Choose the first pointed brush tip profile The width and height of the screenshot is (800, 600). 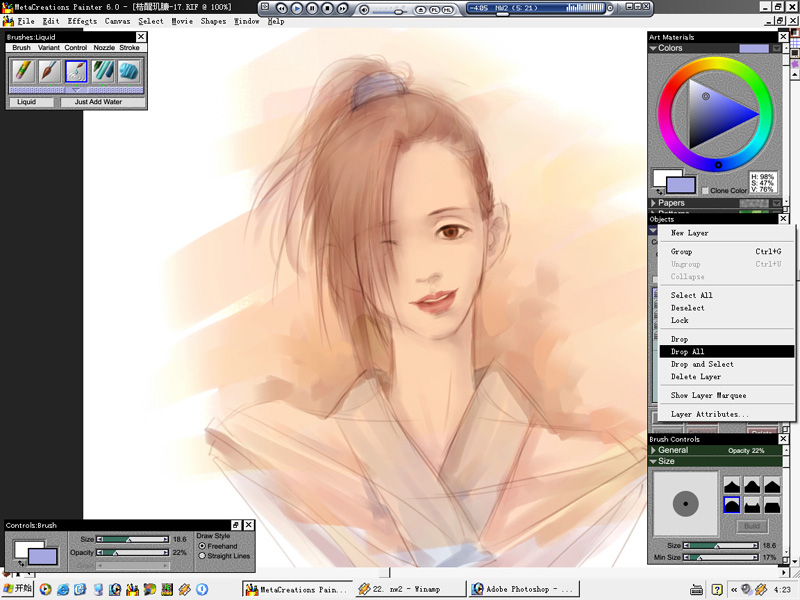[732, 485]
